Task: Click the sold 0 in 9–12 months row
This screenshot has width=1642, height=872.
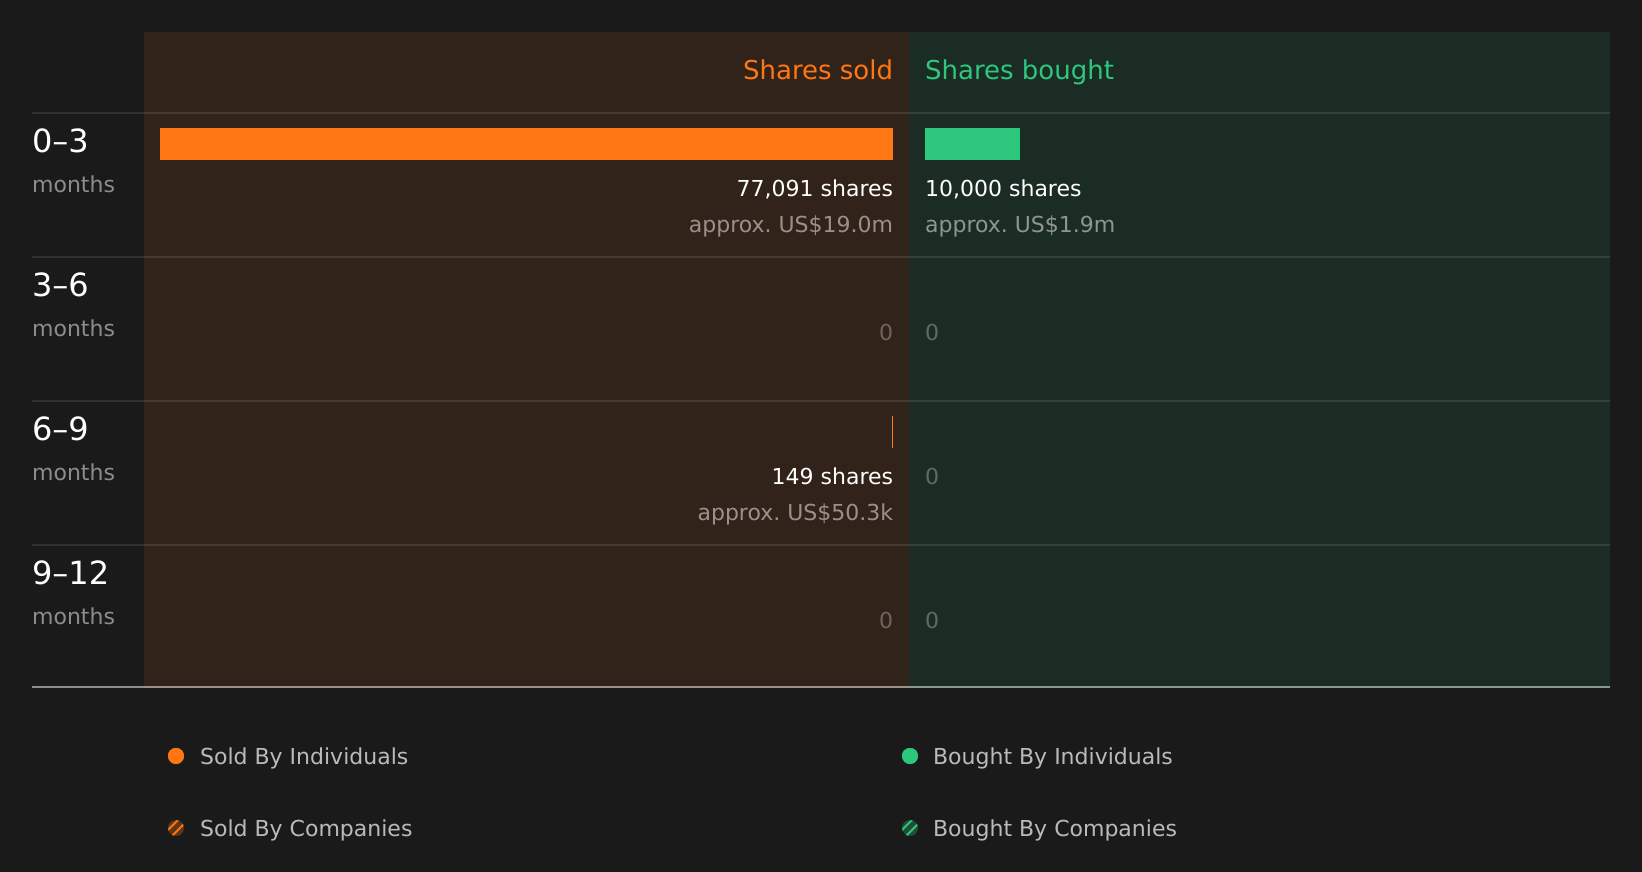Action: pyautogui.click(x=886, y=620)
